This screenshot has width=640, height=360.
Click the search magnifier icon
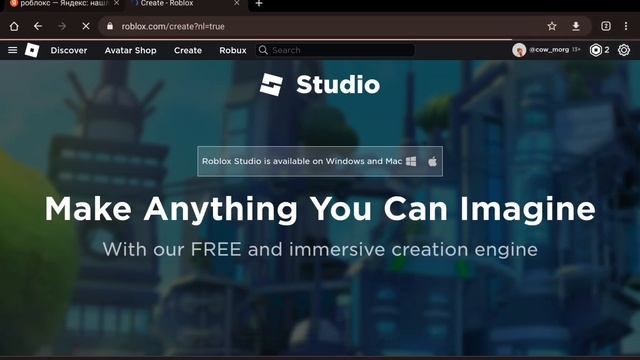click(263, 50)
